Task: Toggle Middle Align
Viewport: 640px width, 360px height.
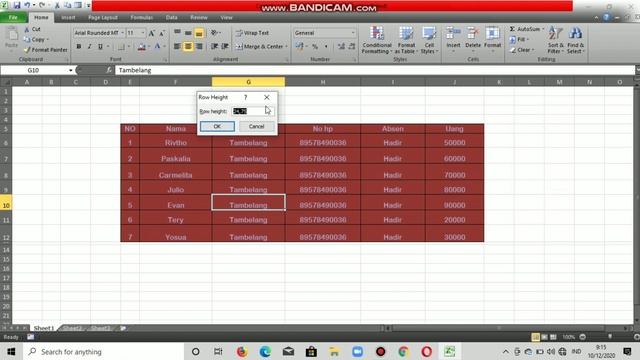Action: (x=188, y=33)
